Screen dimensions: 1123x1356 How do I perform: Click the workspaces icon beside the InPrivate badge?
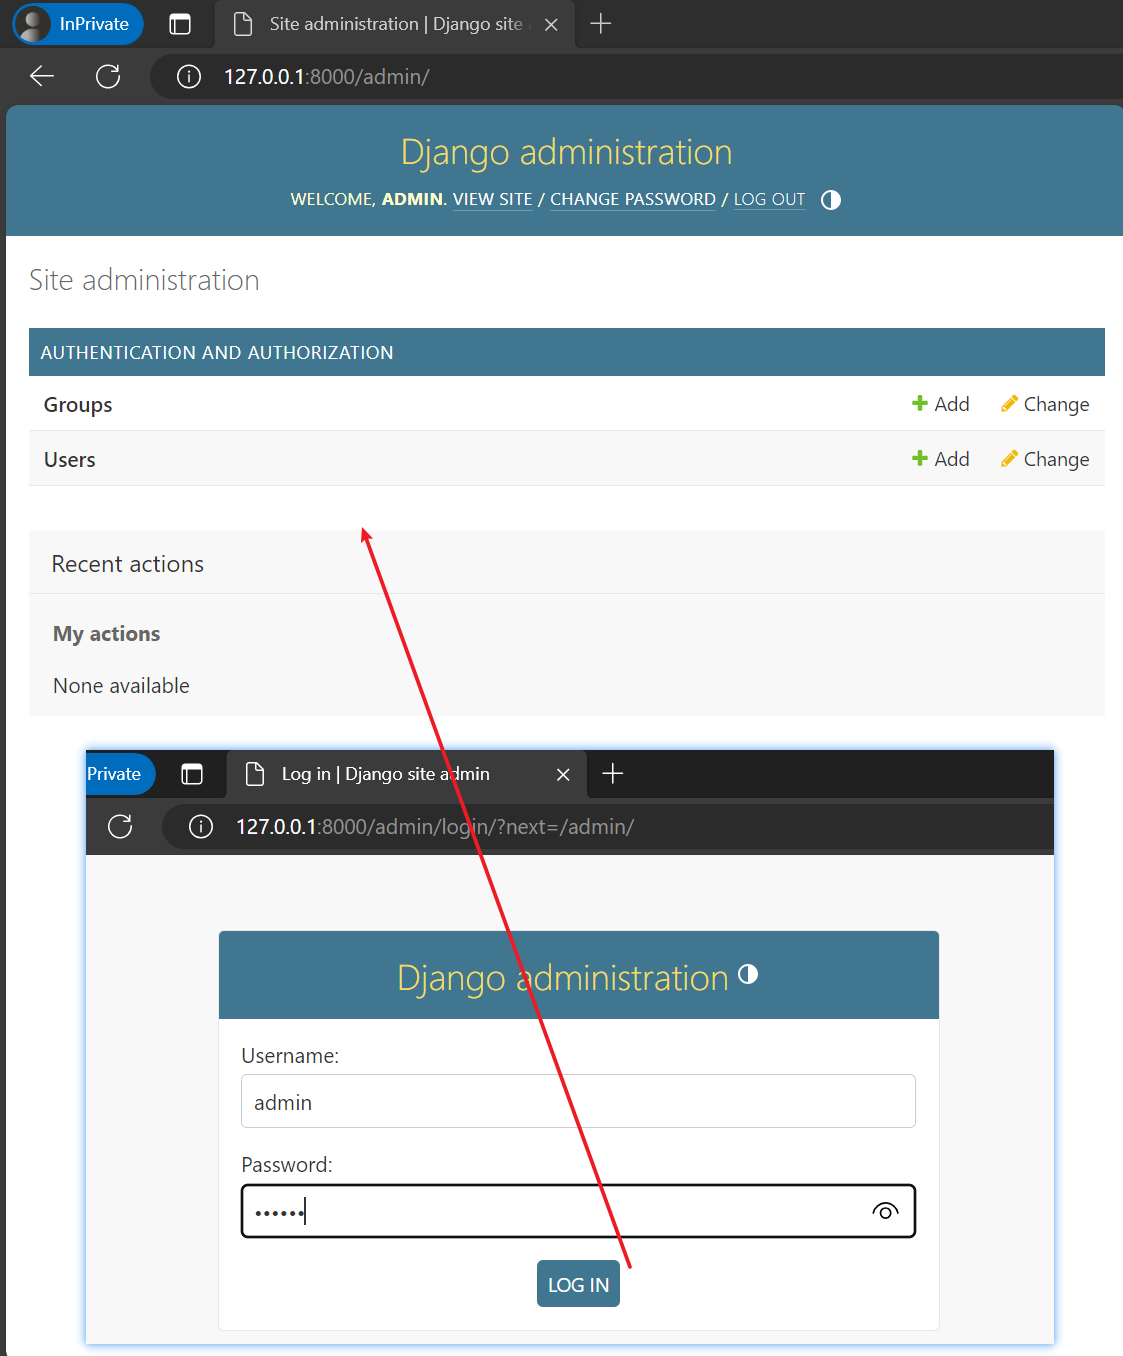(x=180, y=24)
